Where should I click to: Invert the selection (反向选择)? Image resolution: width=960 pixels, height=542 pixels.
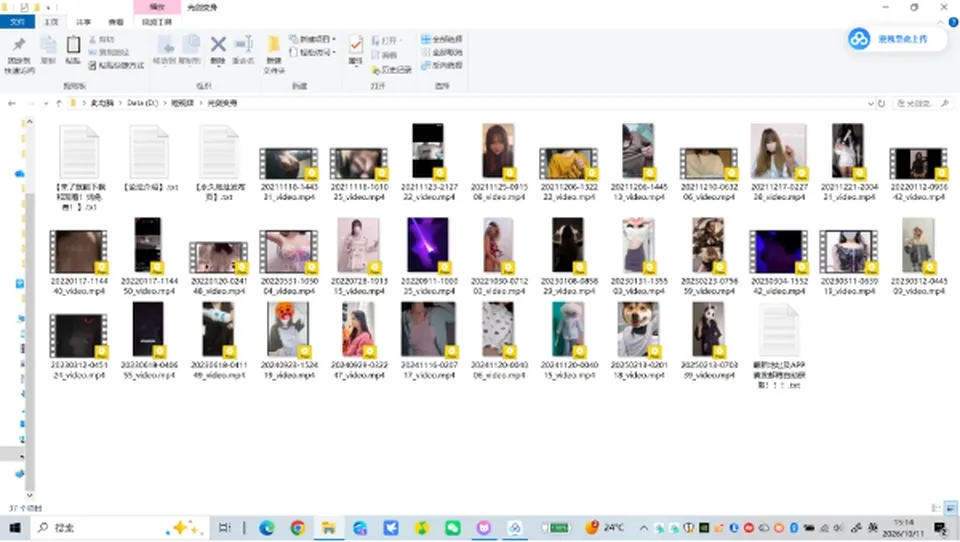pyautogui.click(x=441, y=65)
